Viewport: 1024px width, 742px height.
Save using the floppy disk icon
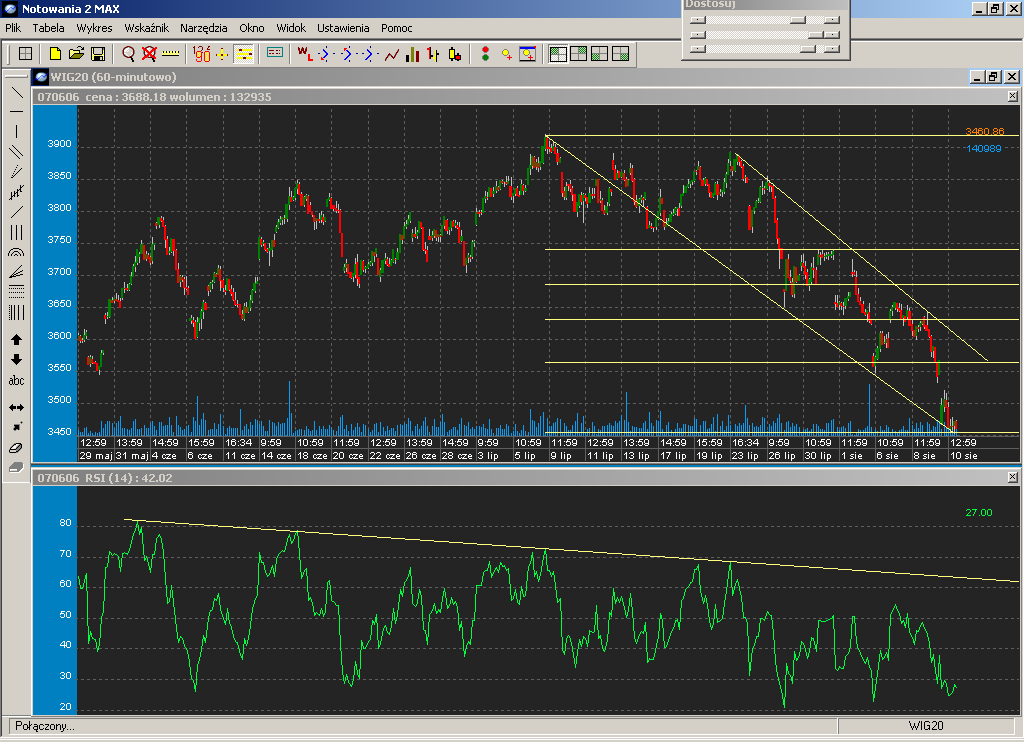coord(98,54)
